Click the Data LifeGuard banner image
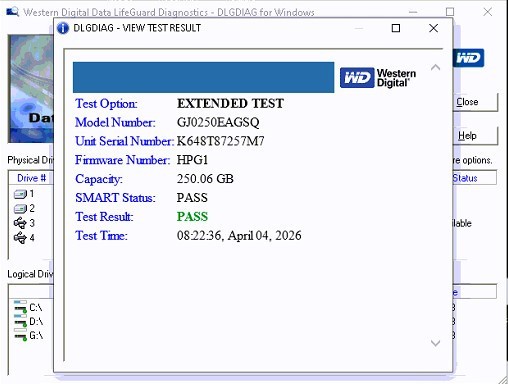508x384 pixels. tap(31, 89)
